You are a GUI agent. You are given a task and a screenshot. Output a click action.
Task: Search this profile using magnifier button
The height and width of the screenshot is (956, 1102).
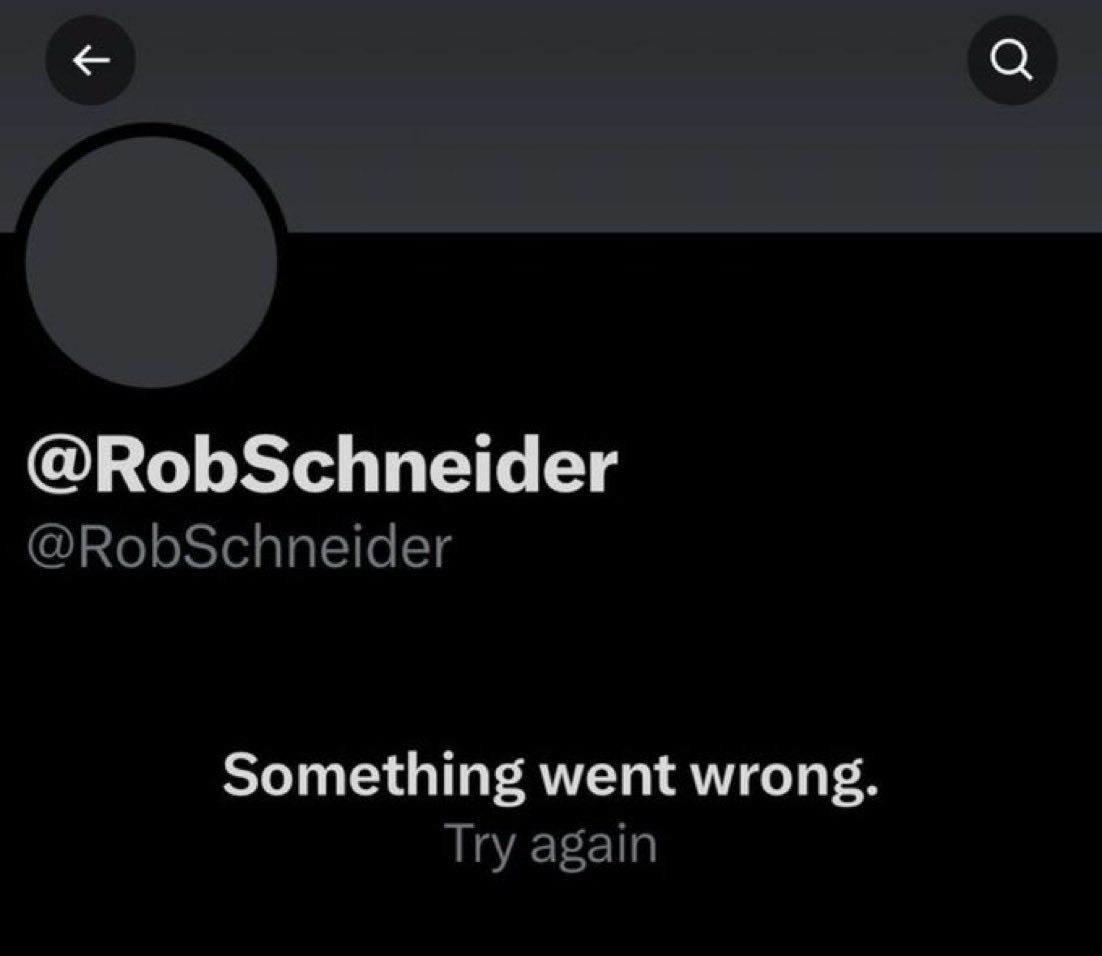click(x=1012, y=60)
